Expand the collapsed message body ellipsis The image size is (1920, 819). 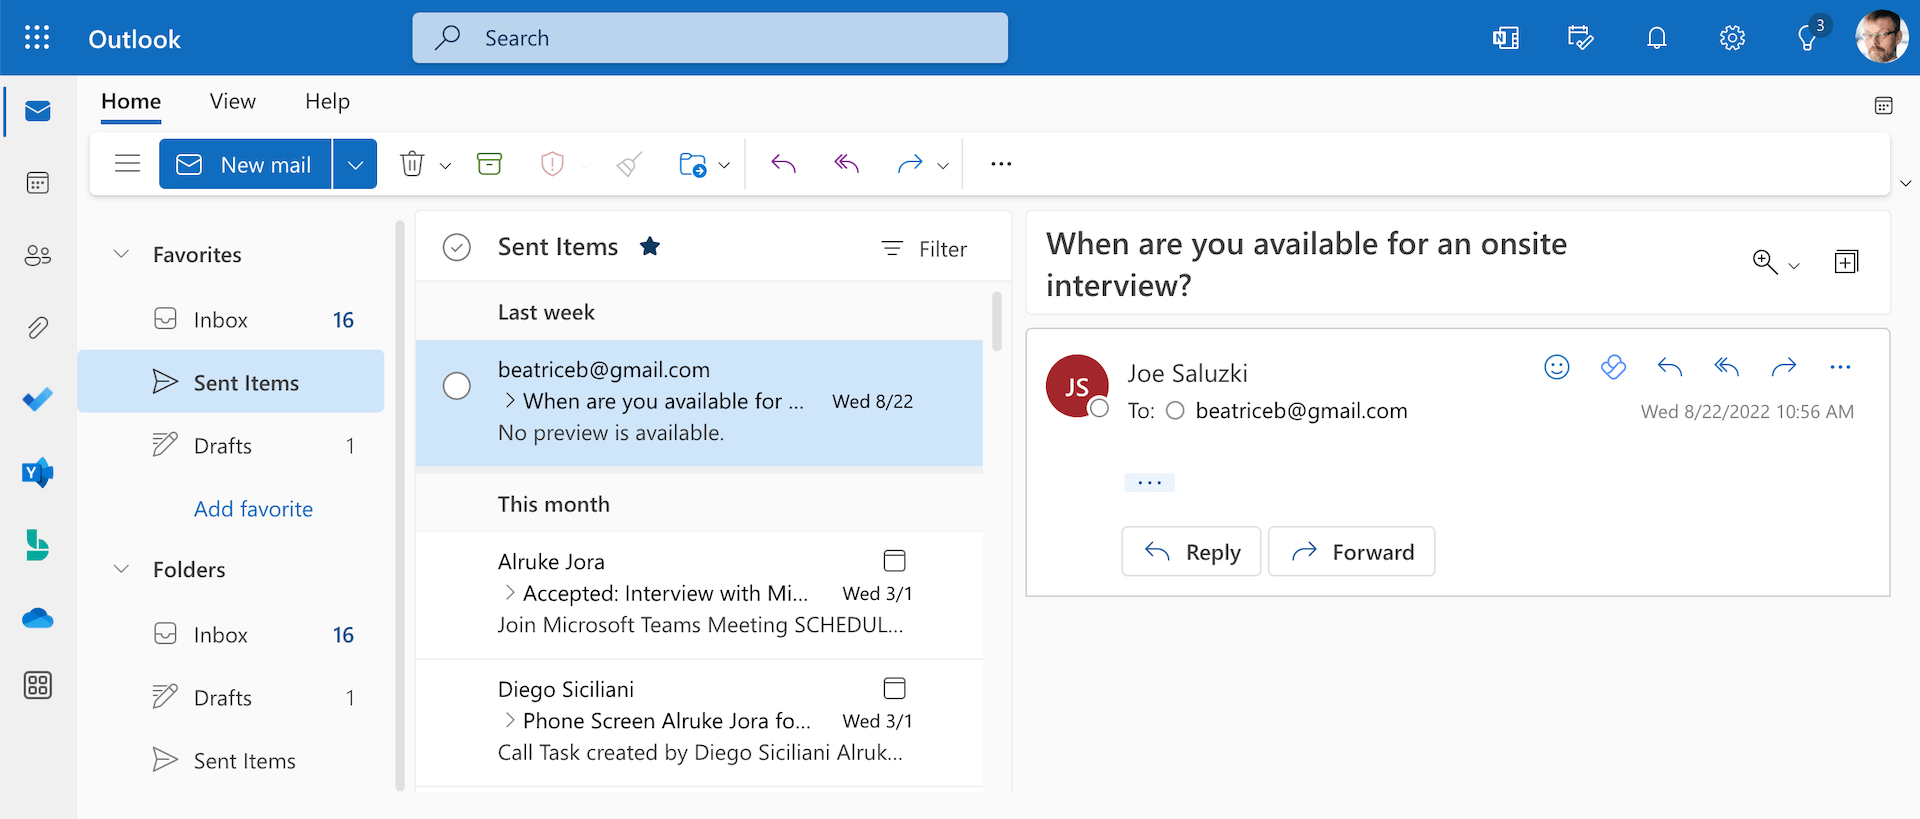(1150, 483)
